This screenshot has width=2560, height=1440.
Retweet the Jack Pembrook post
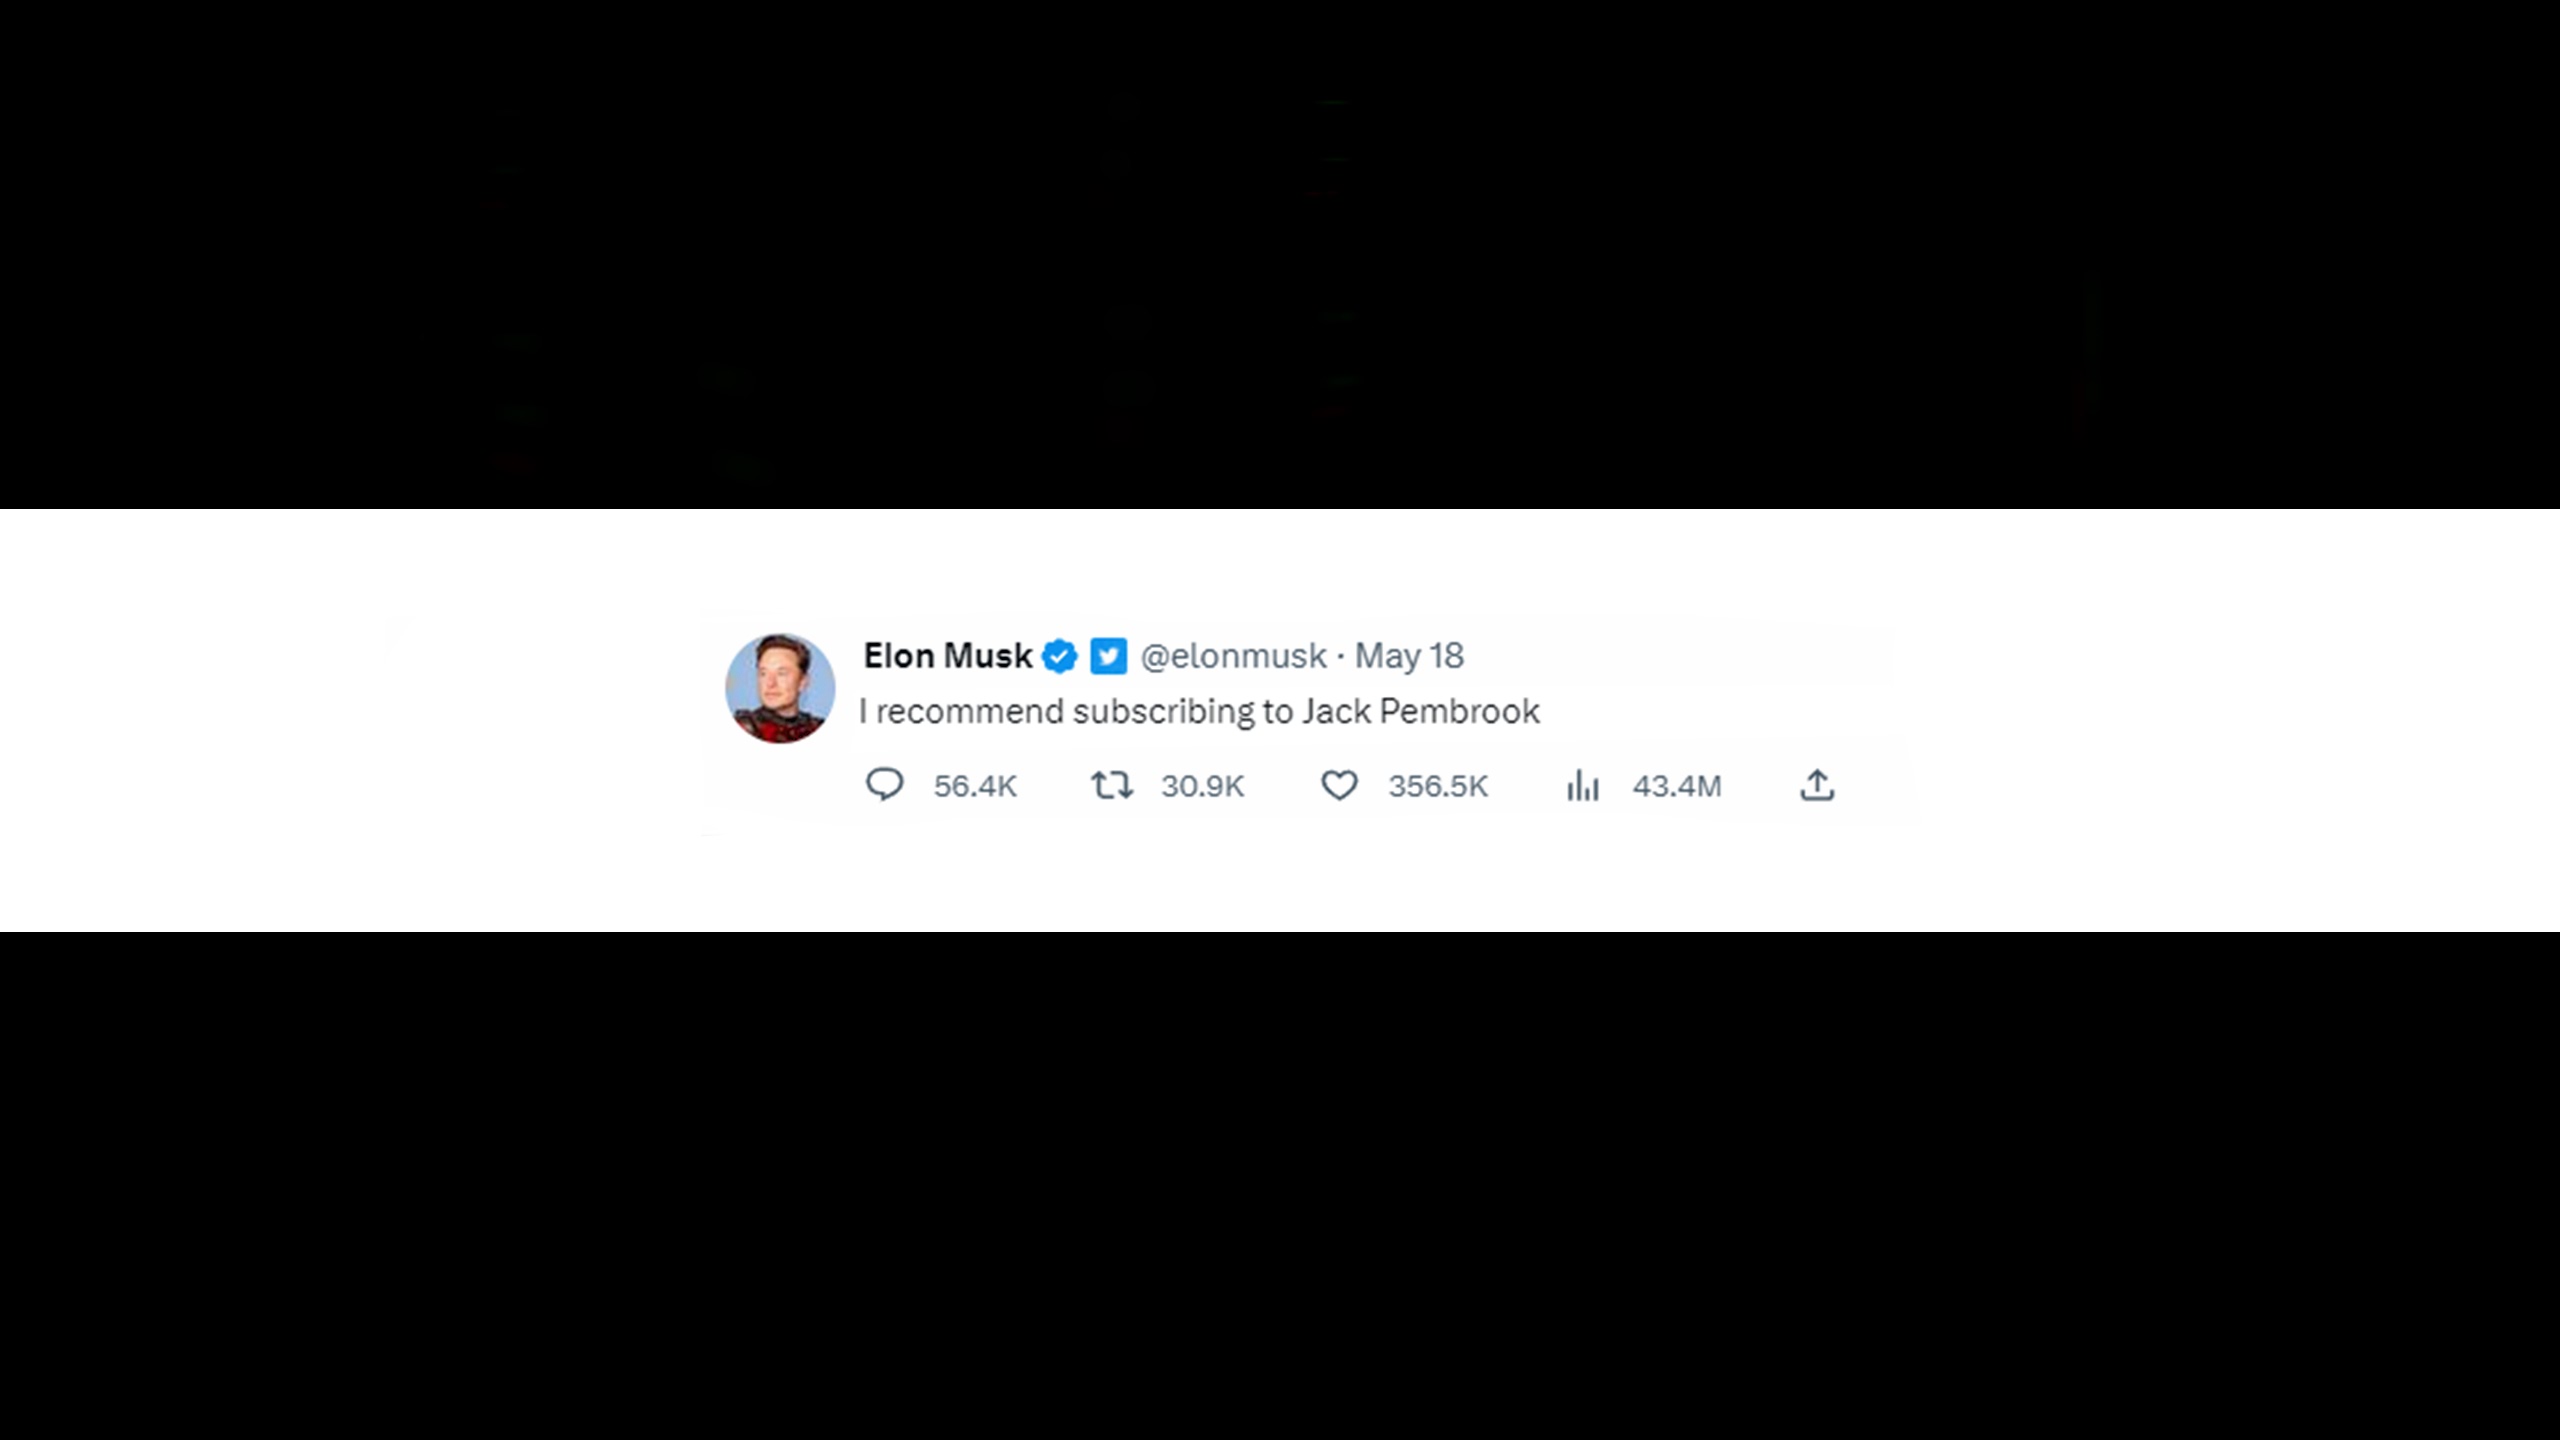1112,785
